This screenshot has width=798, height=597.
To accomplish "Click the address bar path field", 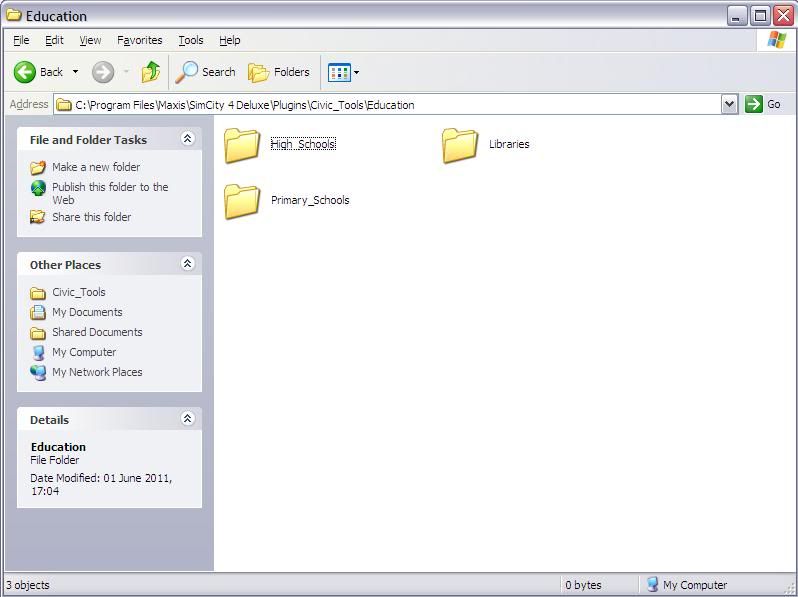I will coord(388,105).
